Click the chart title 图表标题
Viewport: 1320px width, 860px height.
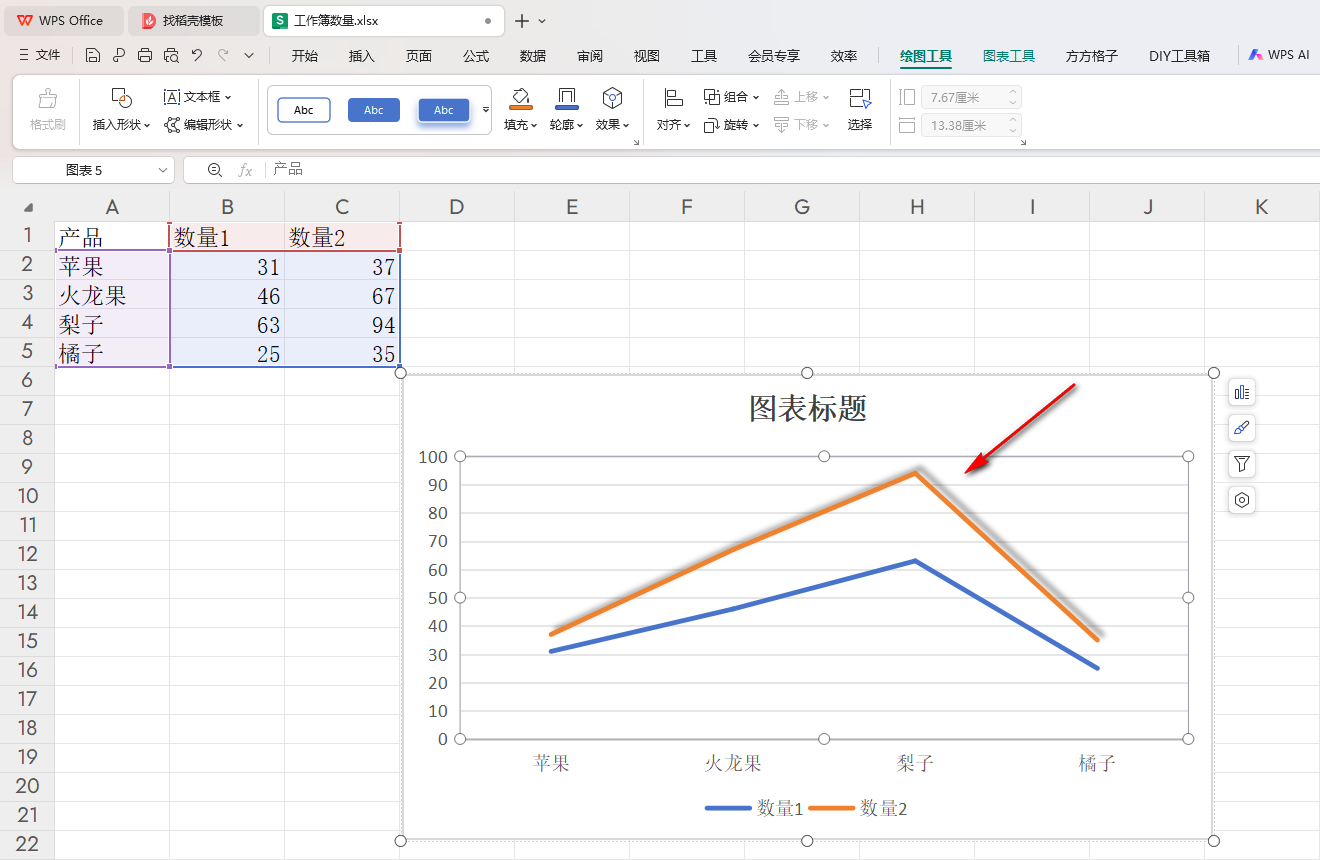point(808,408)
